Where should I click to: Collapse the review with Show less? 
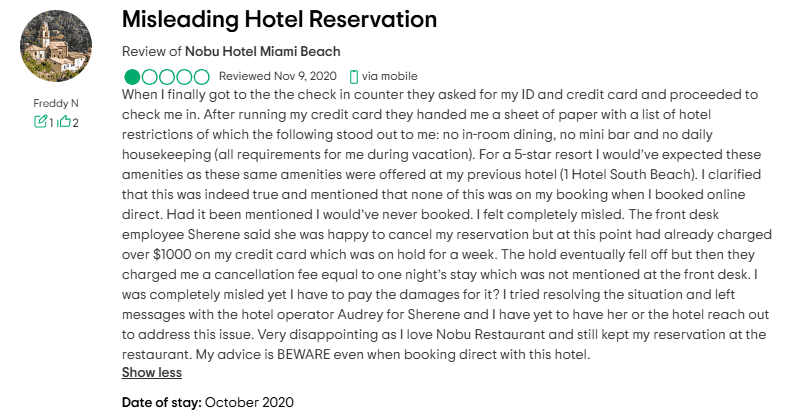click(x=151, y=372)
